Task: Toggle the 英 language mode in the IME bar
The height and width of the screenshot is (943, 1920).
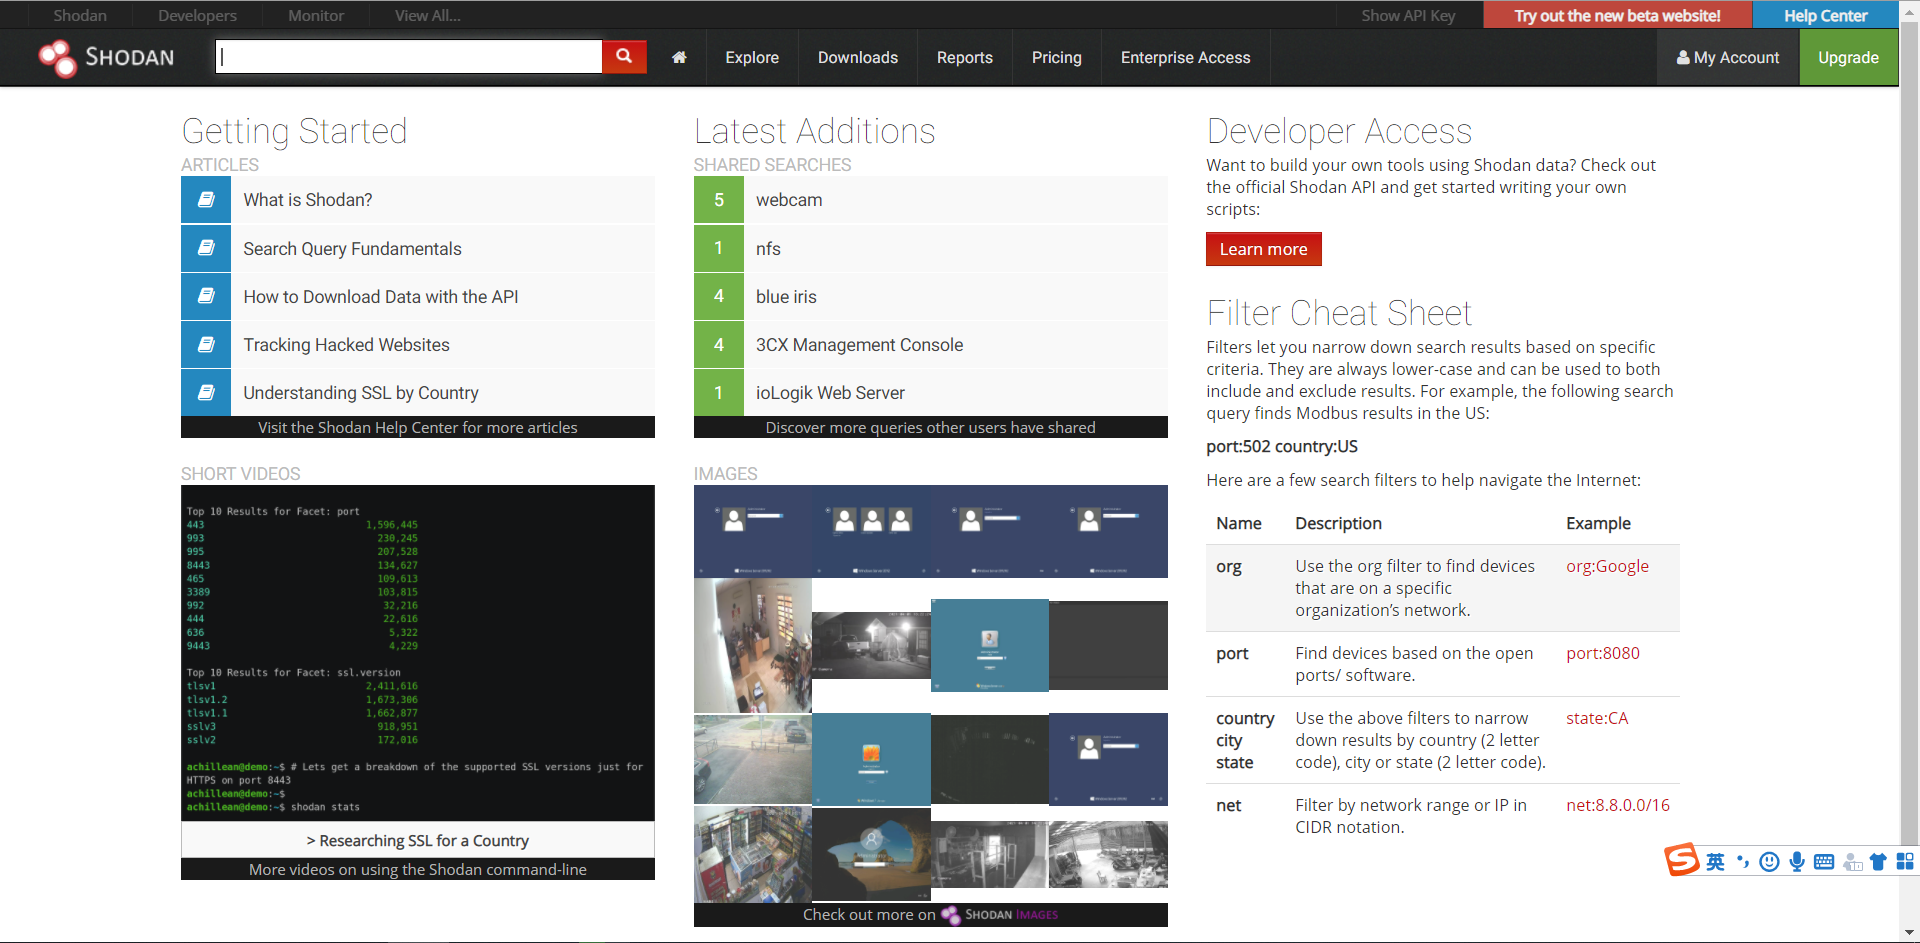Action: click(1715, 862)
